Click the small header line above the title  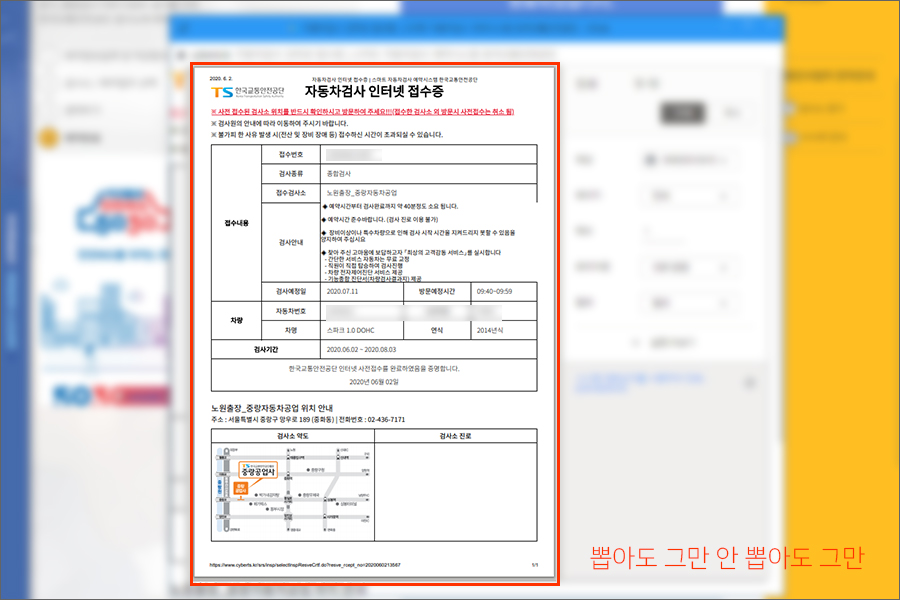pyautogui.click(x=394, y=80)
